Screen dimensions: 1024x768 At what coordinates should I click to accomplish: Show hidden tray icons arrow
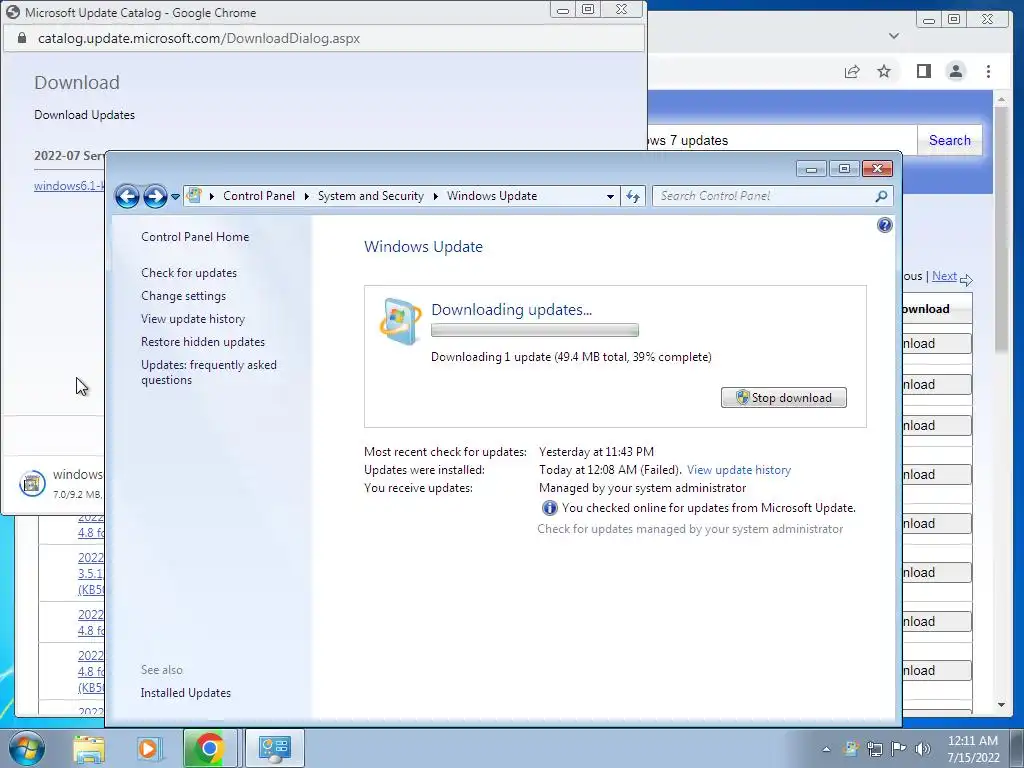pos(826,749)
